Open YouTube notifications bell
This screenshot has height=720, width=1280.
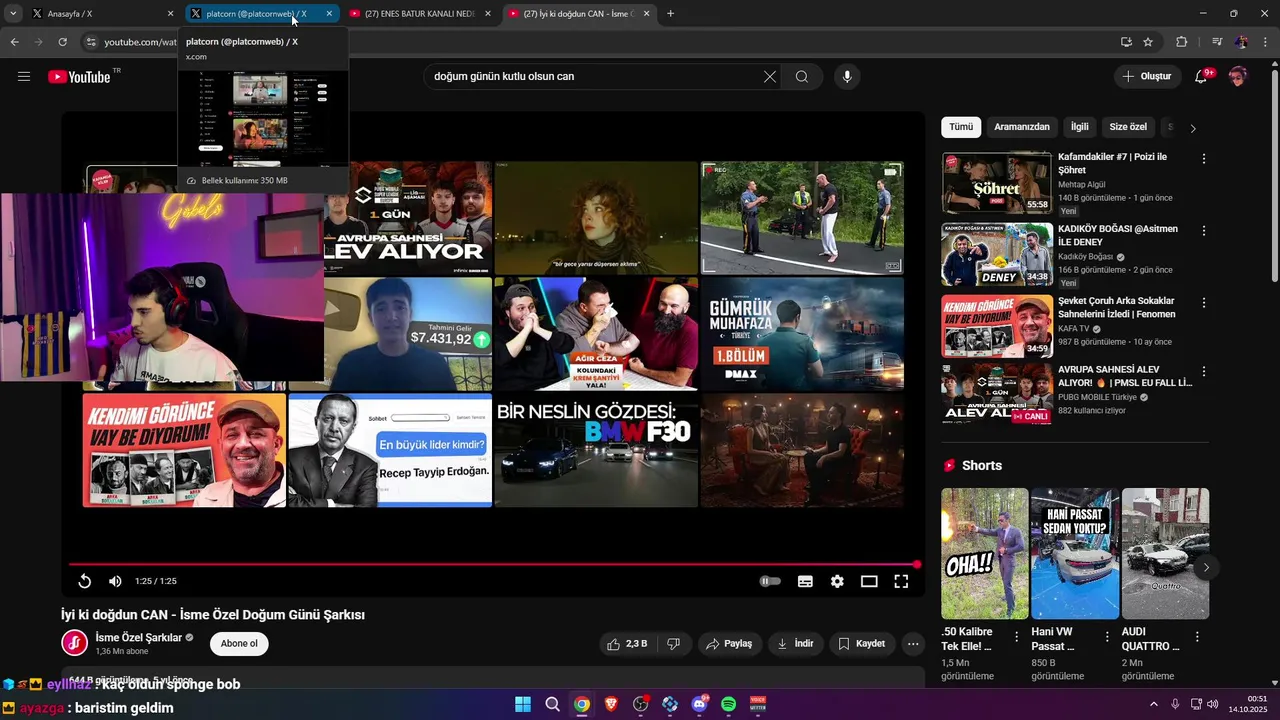click(1202, 76)
